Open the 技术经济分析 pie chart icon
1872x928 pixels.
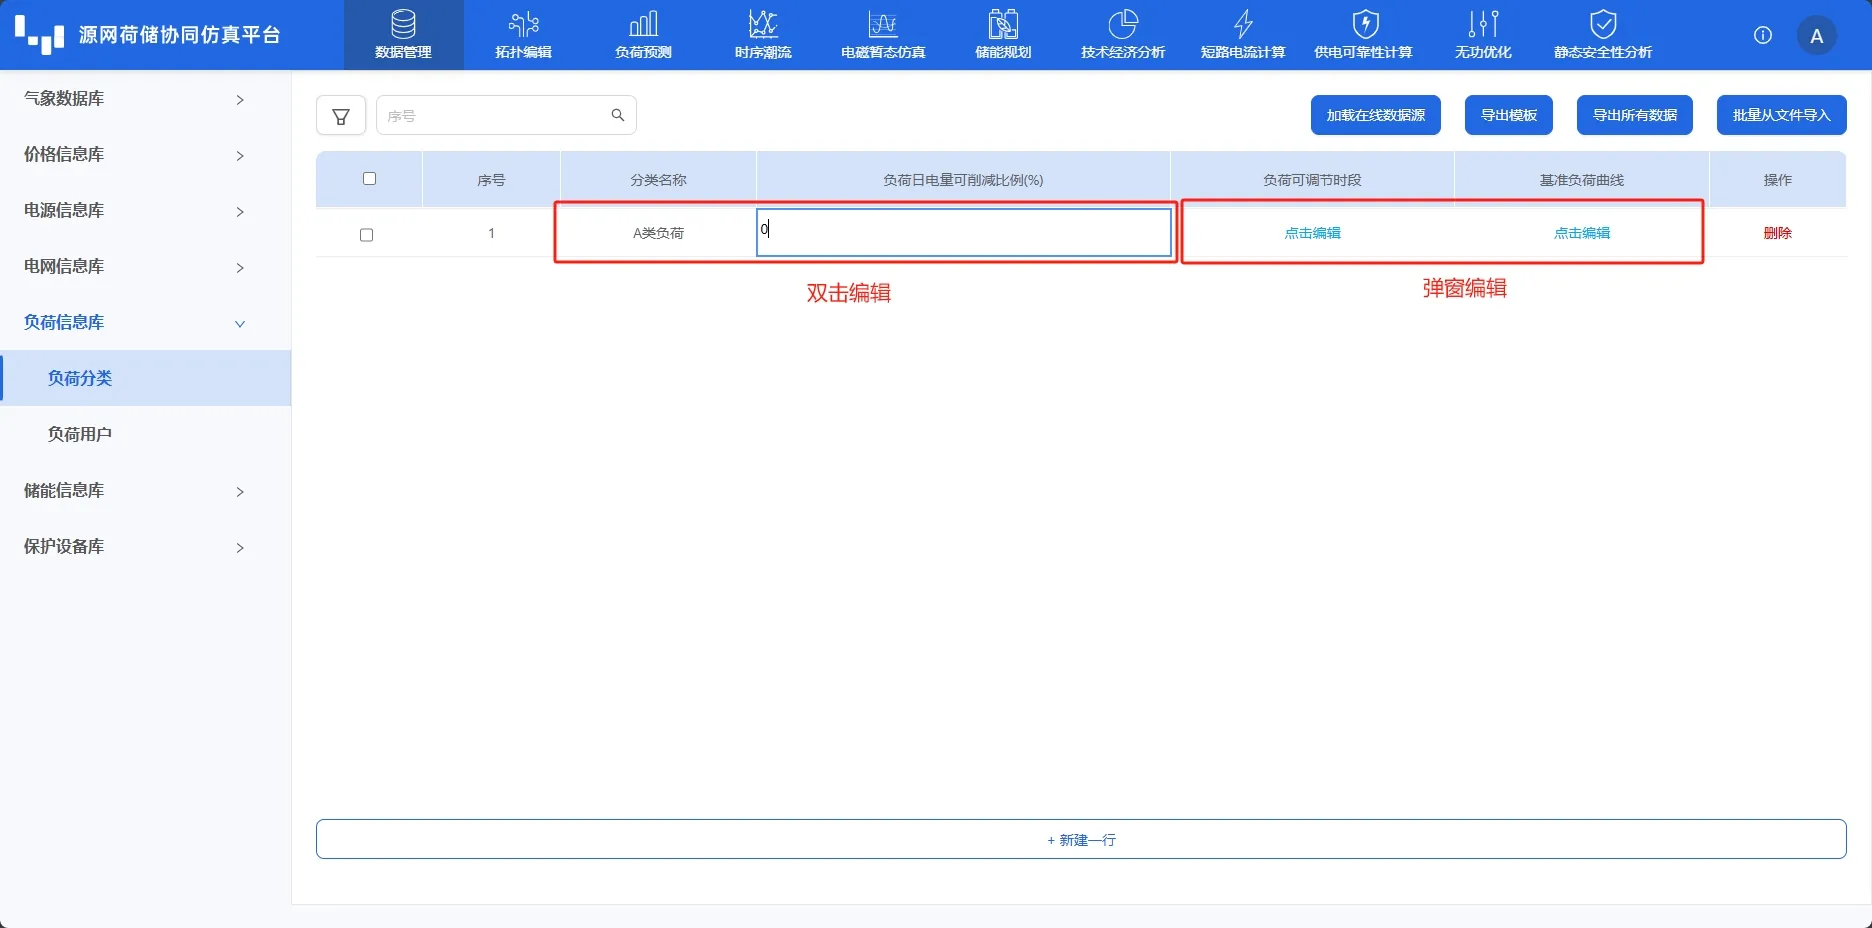1123,24
